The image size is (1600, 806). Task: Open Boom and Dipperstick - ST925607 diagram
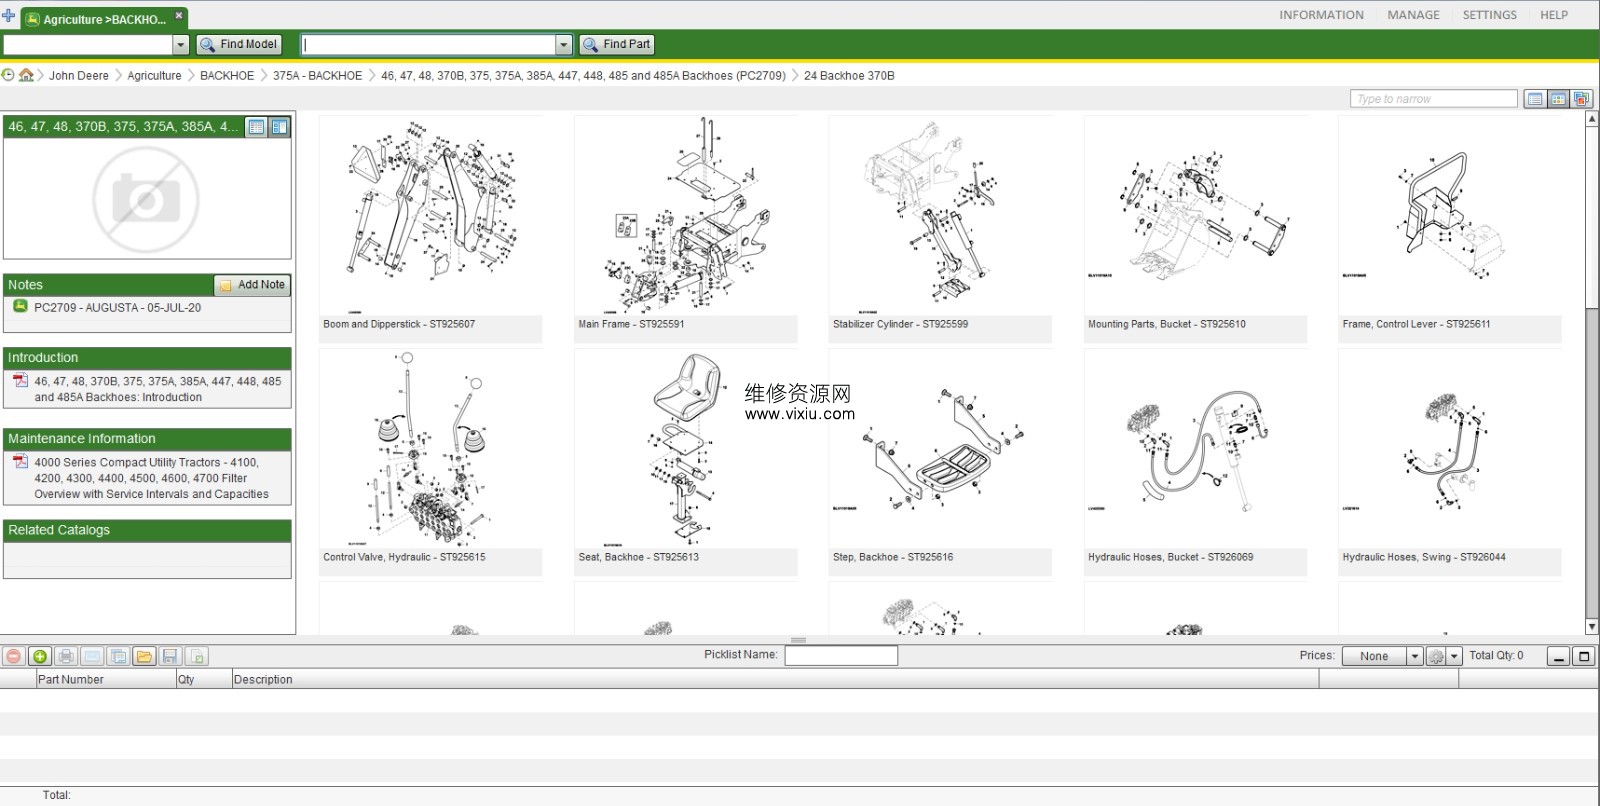coord(430,229)
